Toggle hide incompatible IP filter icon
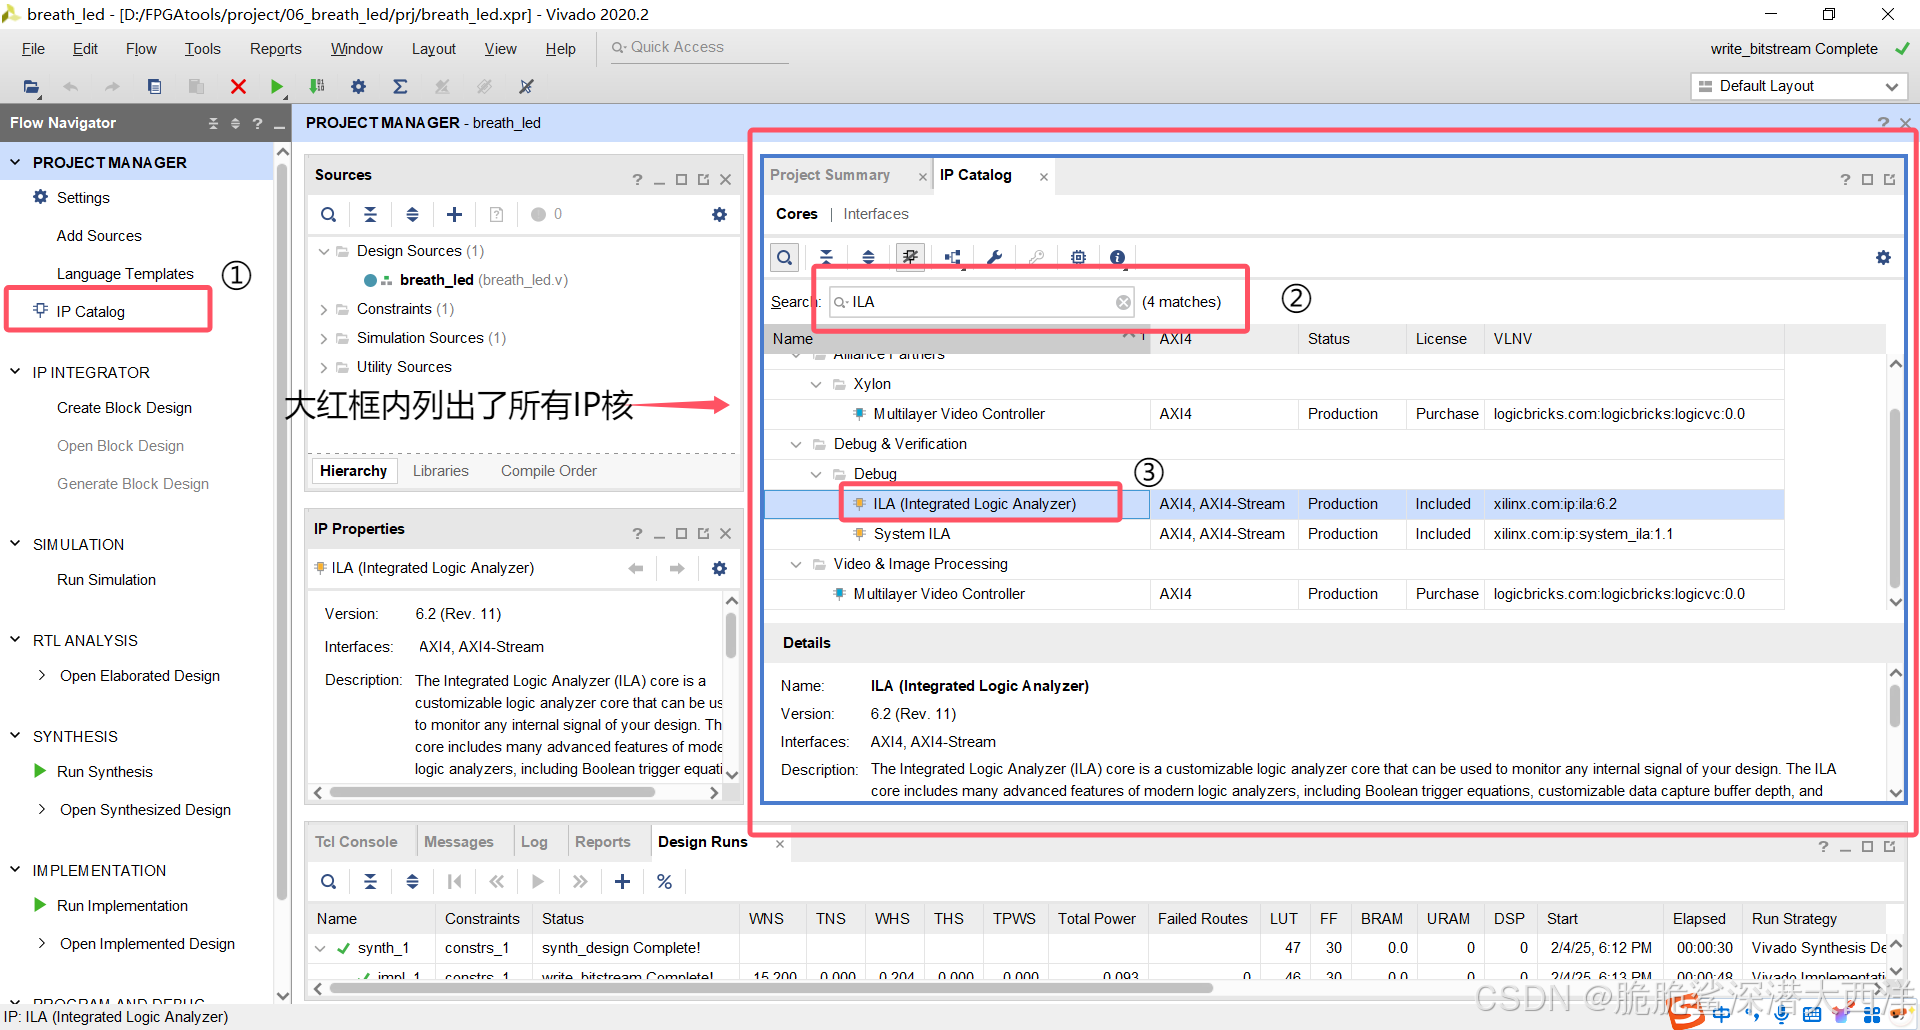 [x=910, y=257]
